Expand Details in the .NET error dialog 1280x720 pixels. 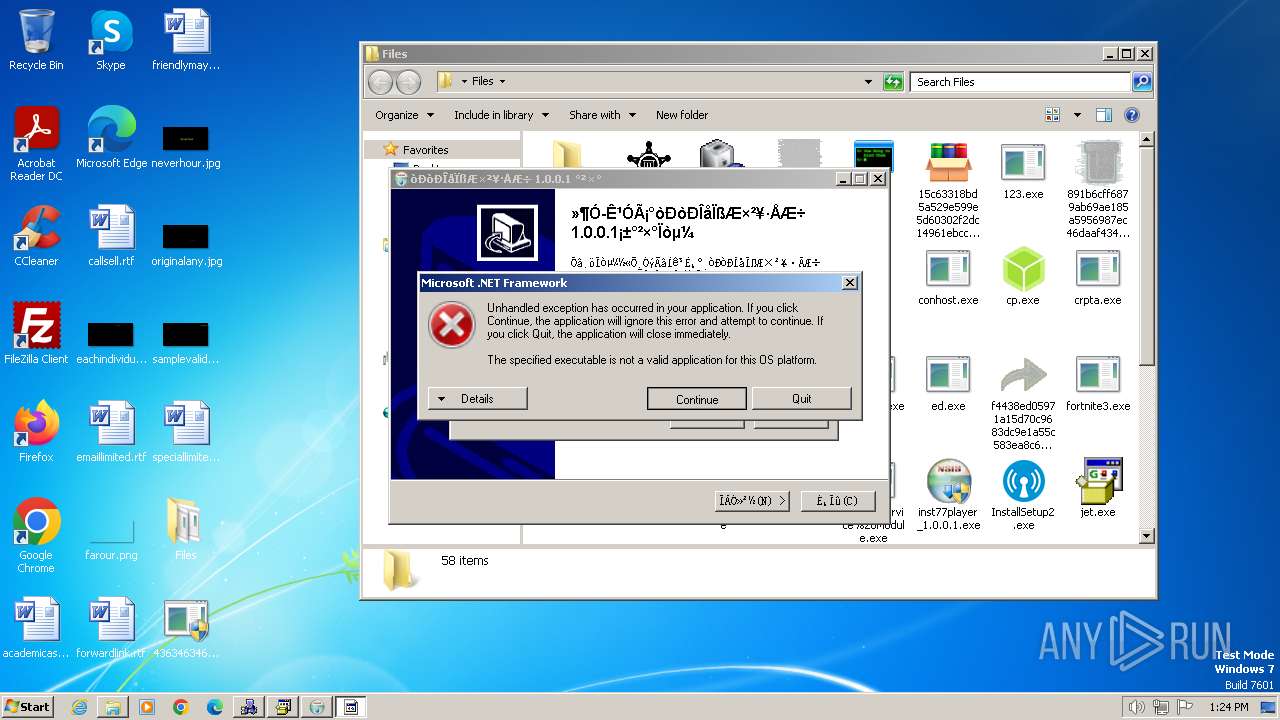point(478,398)
